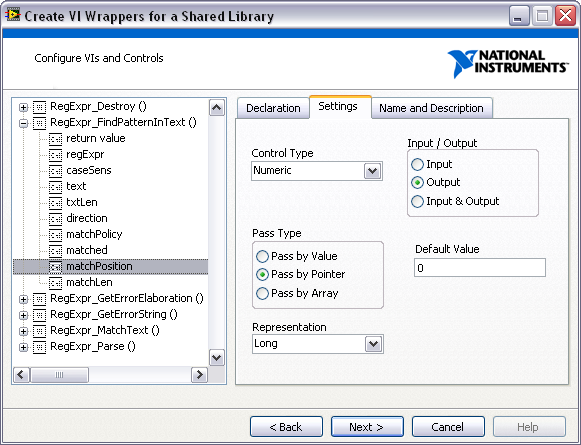Viewport: 581px width, 445px height.
Task: Expand the RegExpr_Destroy node
Action: [23, 107]
